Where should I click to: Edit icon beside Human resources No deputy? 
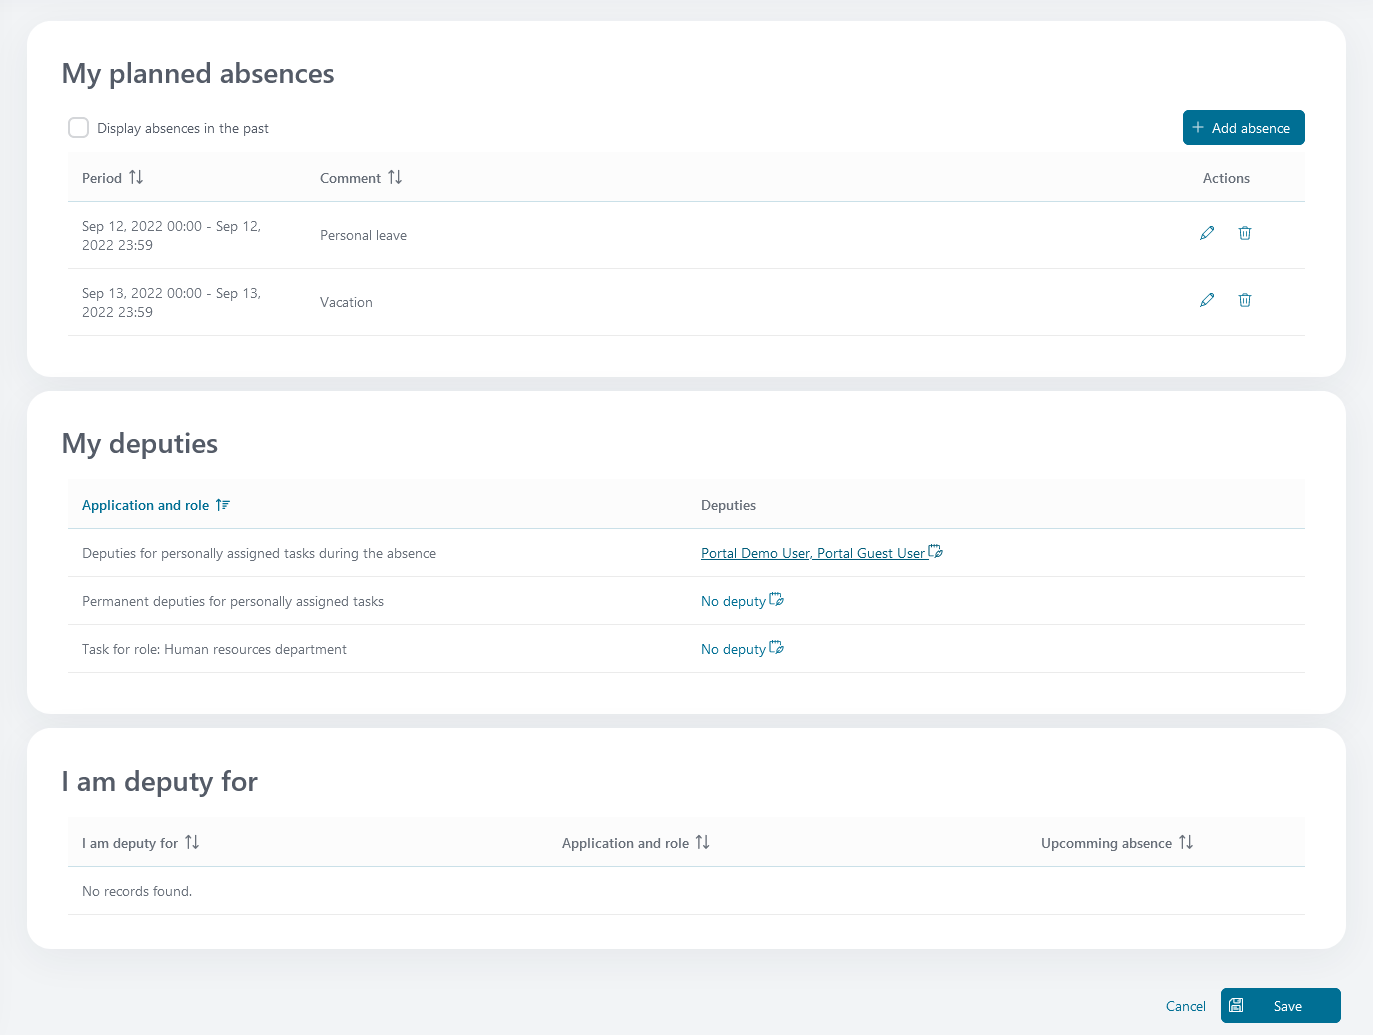[x=777, y=647]
